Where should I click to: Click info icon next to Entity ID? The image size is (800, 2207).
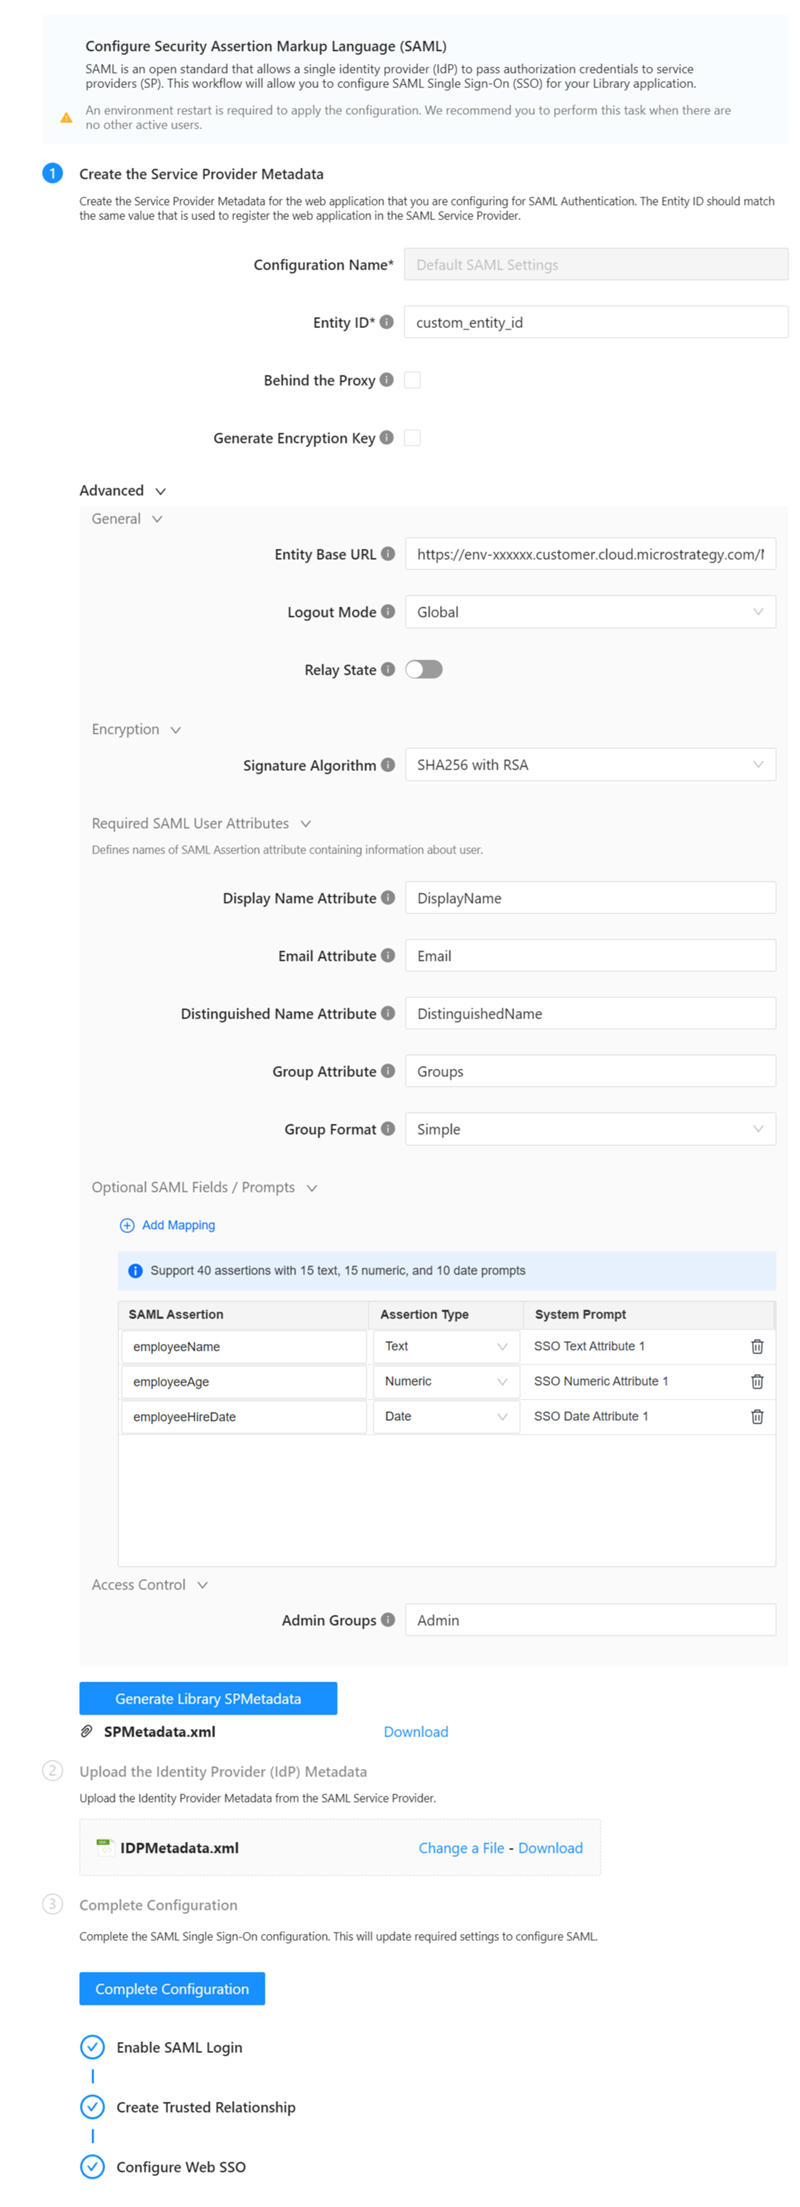point(386,322)
